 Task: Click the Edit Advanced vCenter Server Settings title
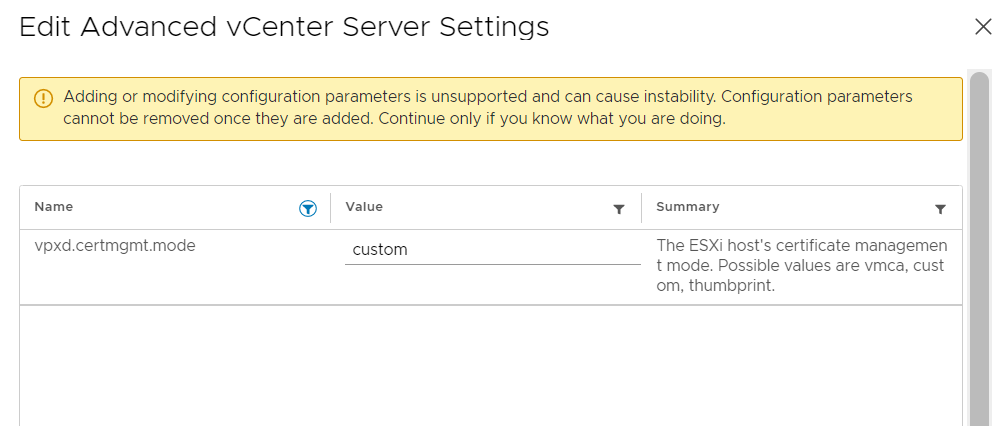(284, 27)
